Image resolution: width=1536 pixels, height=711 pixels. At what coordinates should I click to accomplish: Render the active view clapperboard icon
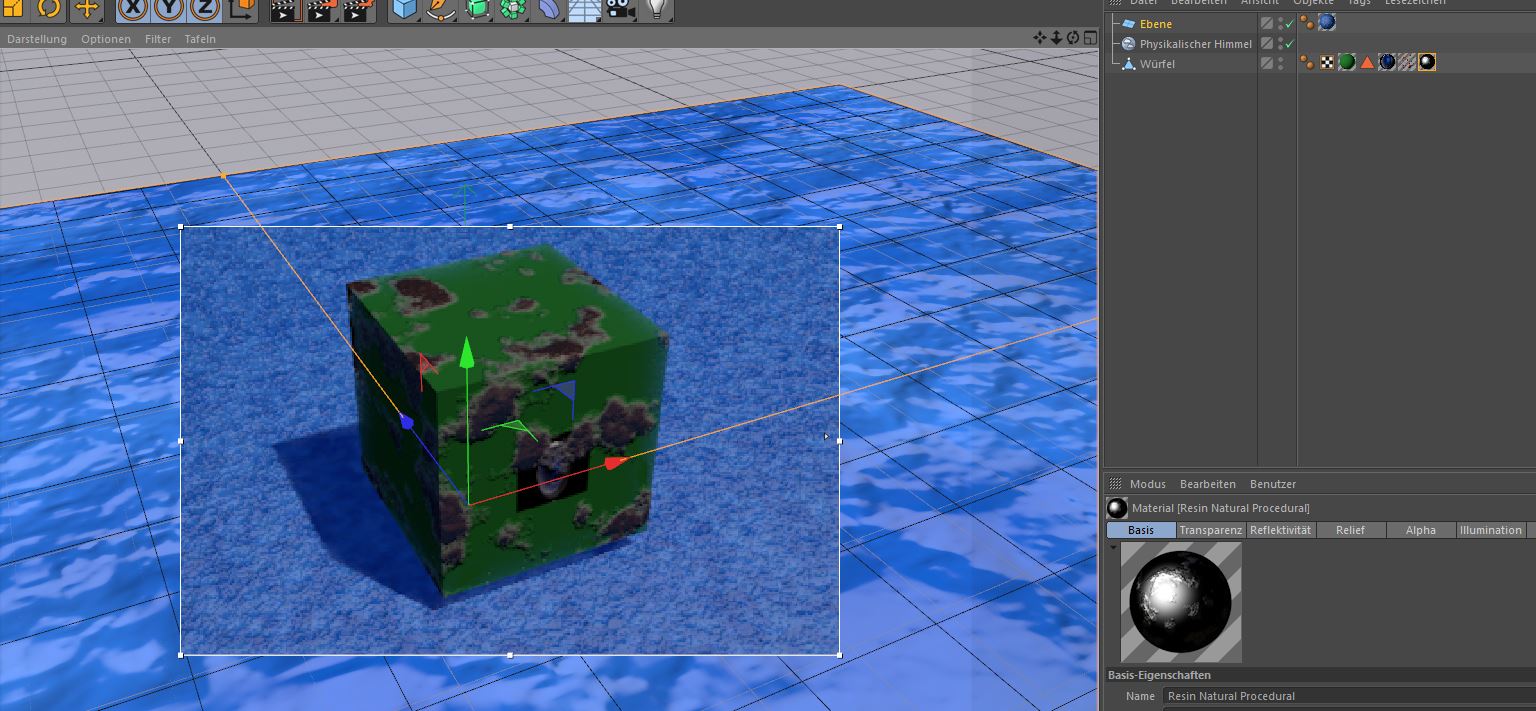tap(285, 9)
